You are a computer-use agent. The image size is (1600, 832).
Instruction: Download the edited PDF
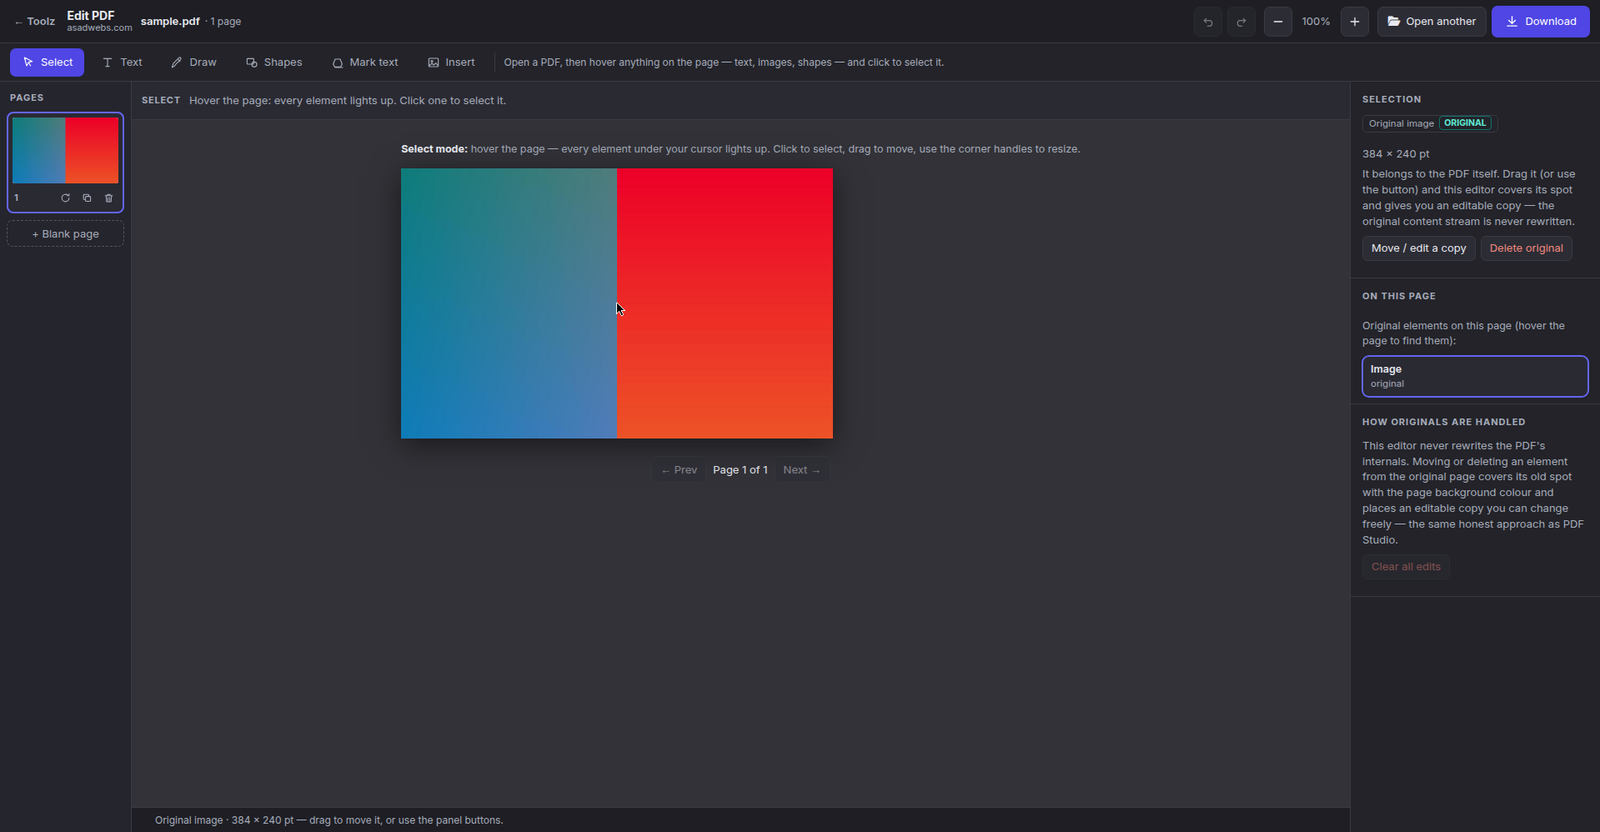coord(1540,22)
